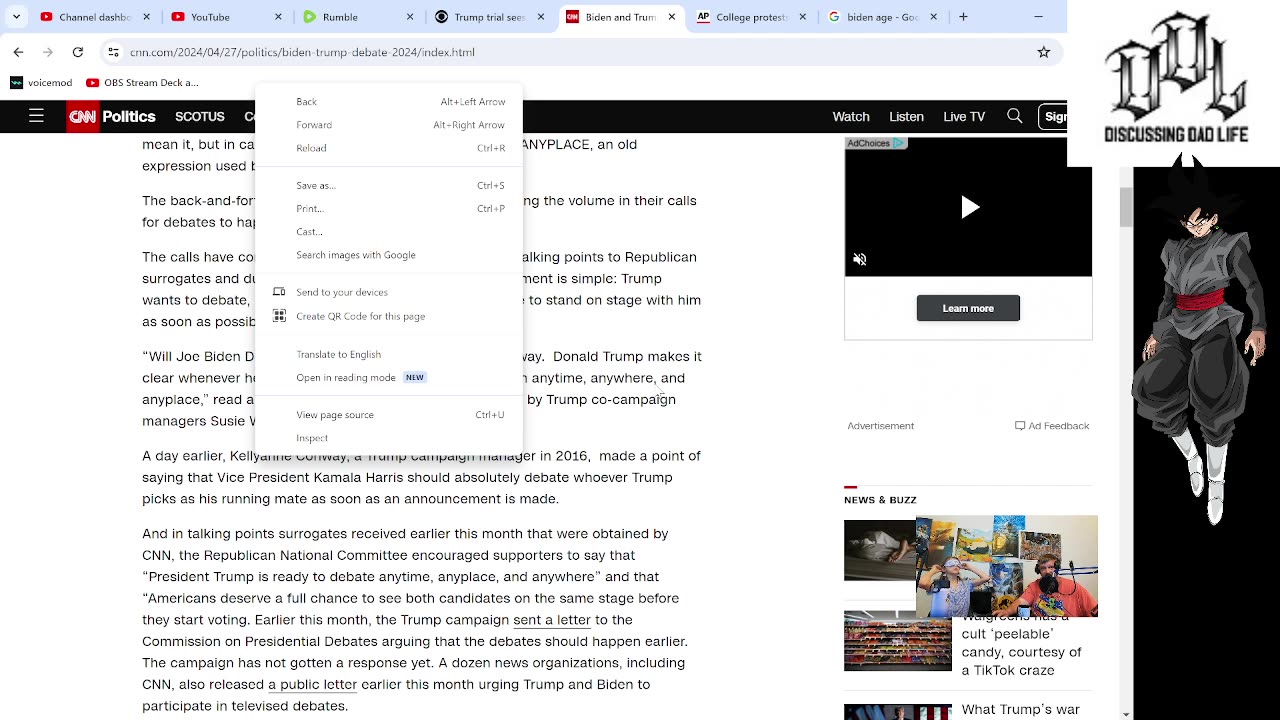Close the Biden and Trump tab
The image size is (1280, 720).
672,17
